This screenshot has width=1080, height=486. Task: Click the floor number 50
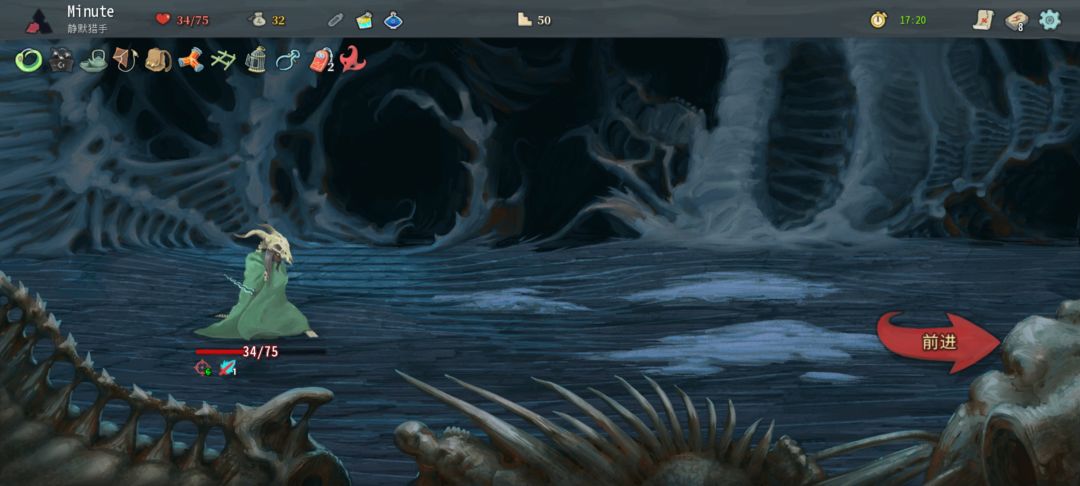[x=544, y=20]
